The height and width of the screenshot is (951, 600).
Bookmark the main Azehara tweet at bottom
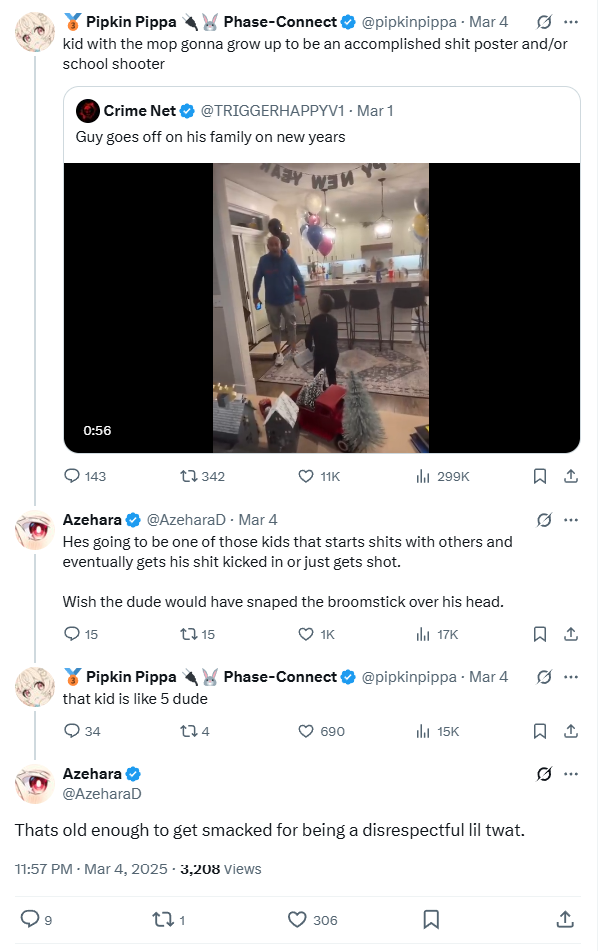pyautogui.click(x=431, y=919)
